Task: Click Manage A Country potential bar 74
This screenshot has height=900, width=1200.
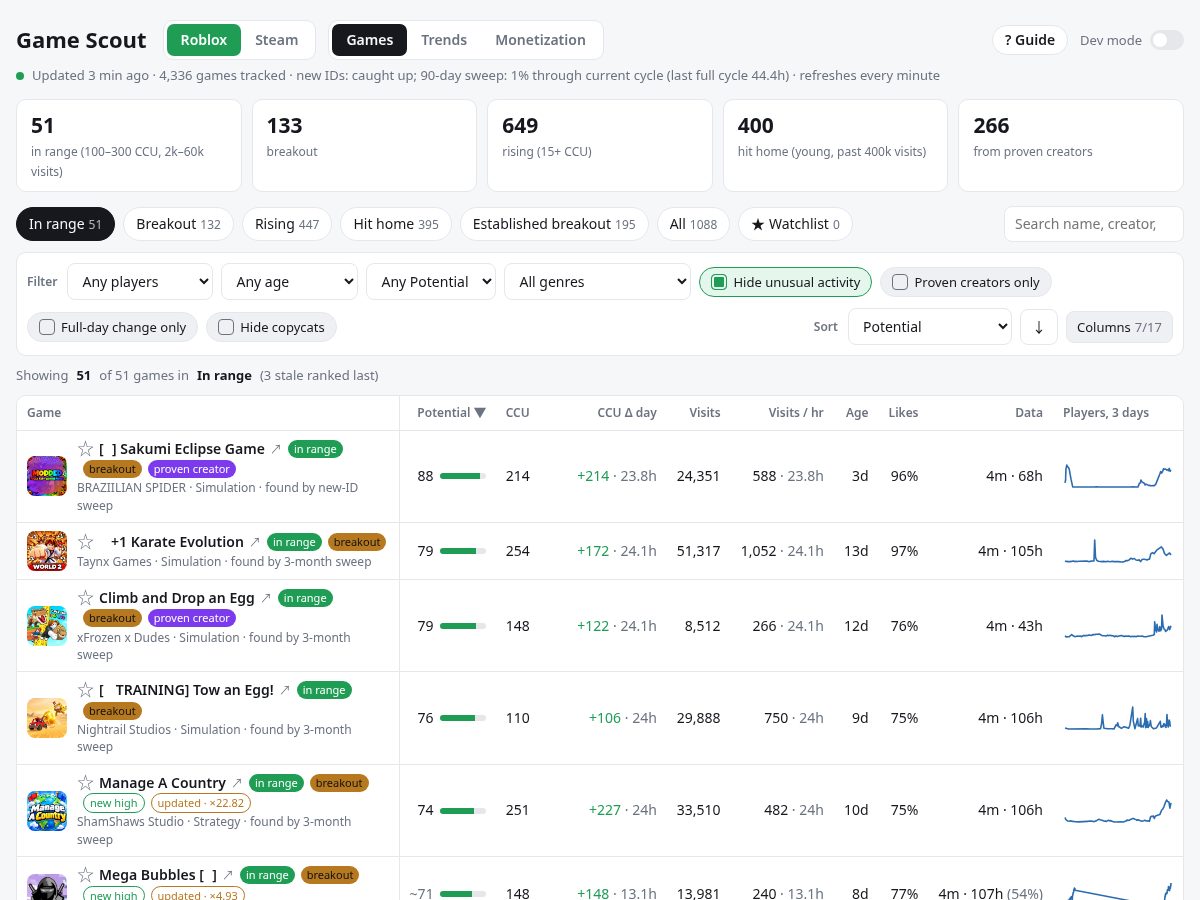Action: coord(463,810)
